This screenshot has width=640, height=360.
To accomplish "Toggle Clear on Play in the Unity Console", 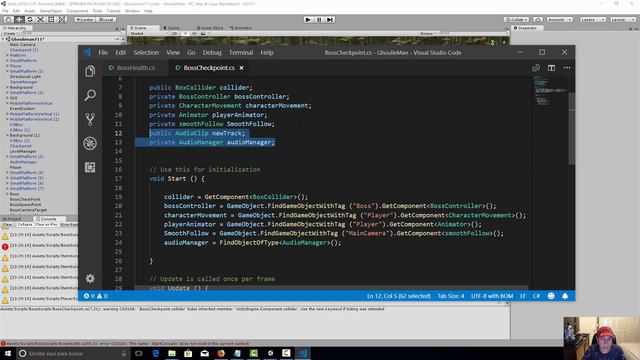I will (x=46, y=224).
